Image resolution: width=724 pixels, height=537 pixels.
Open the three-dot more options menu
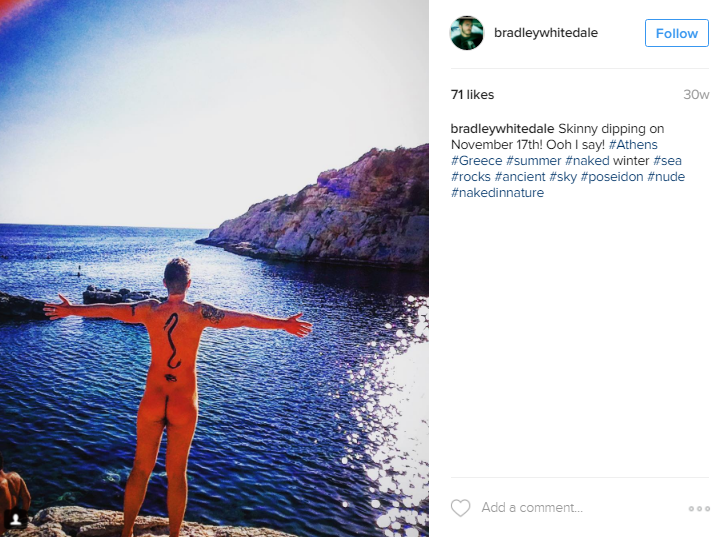(699, 508)
